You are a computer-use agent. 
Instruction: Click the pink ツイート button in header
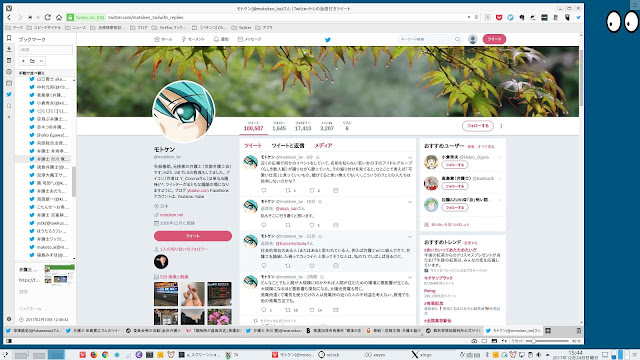[x=494, y=39]
